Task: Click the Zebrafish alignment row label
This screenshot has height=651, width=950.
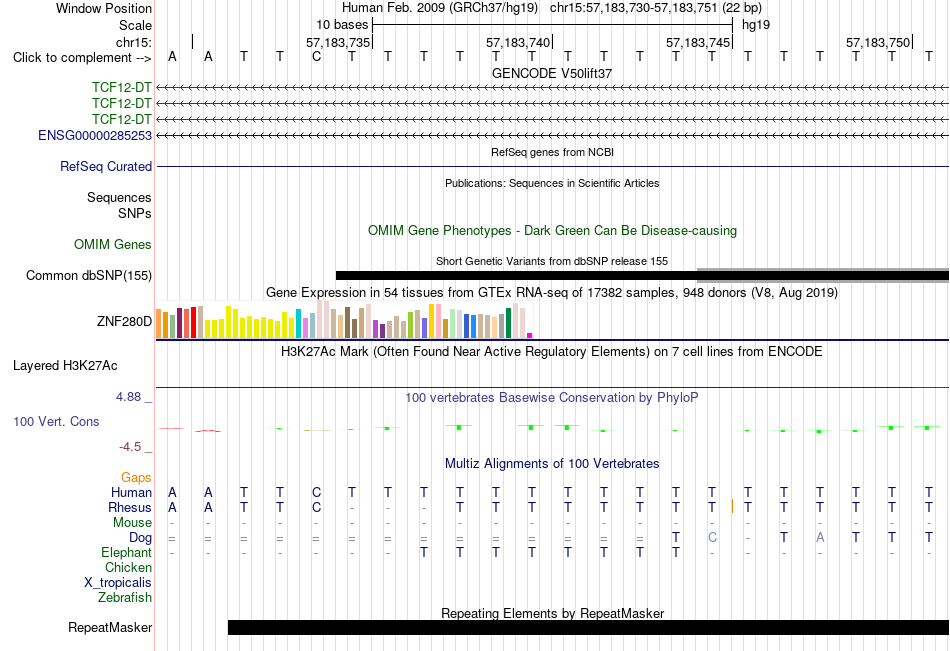Action: click(x=124, y=597)
